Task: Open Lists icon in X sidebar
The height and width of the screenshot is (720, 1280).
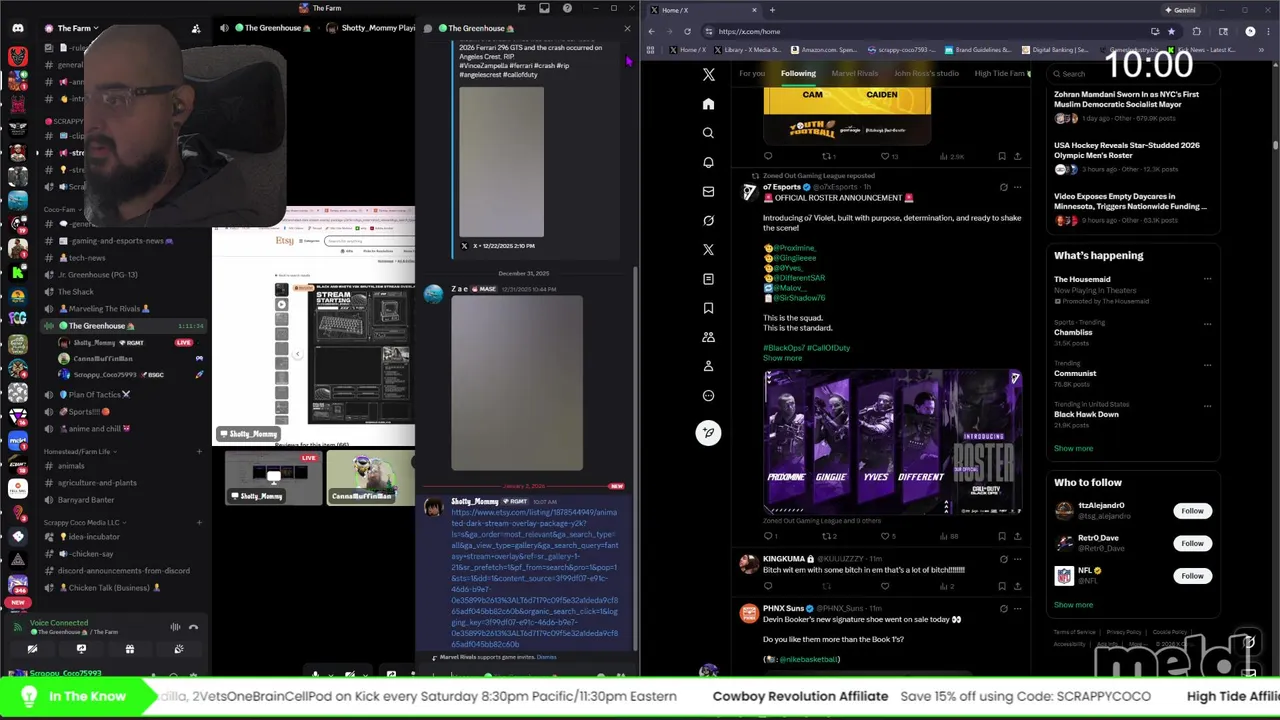Action: [x=708, y=278]
